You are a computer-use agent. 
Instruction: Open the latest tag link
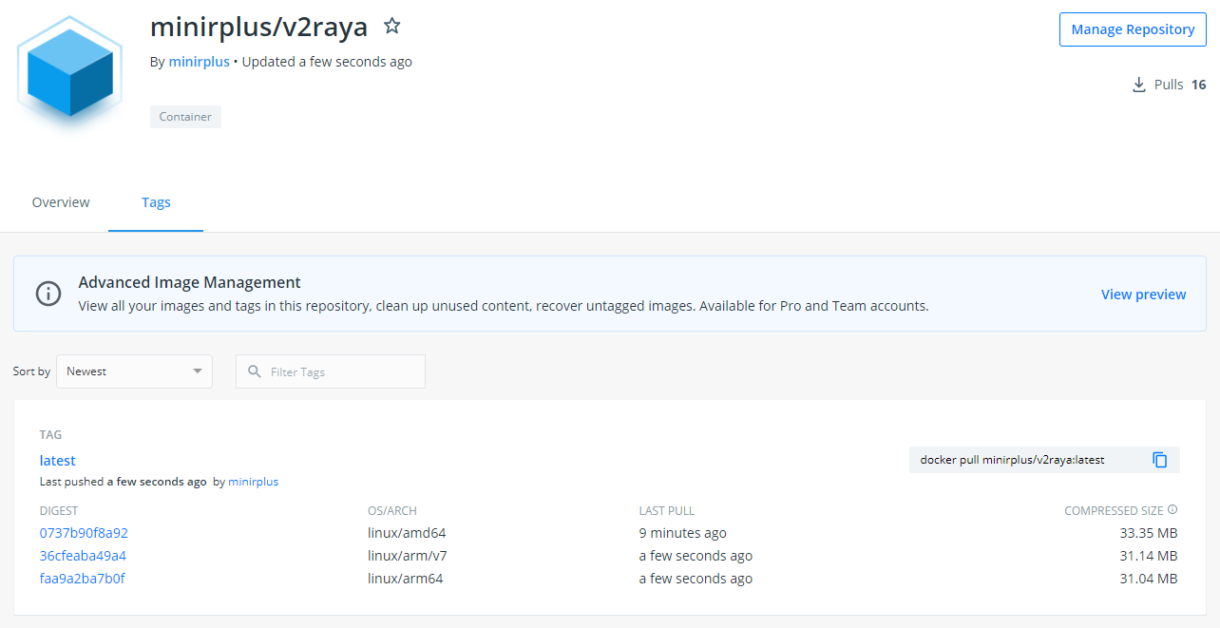pos(57,460)
